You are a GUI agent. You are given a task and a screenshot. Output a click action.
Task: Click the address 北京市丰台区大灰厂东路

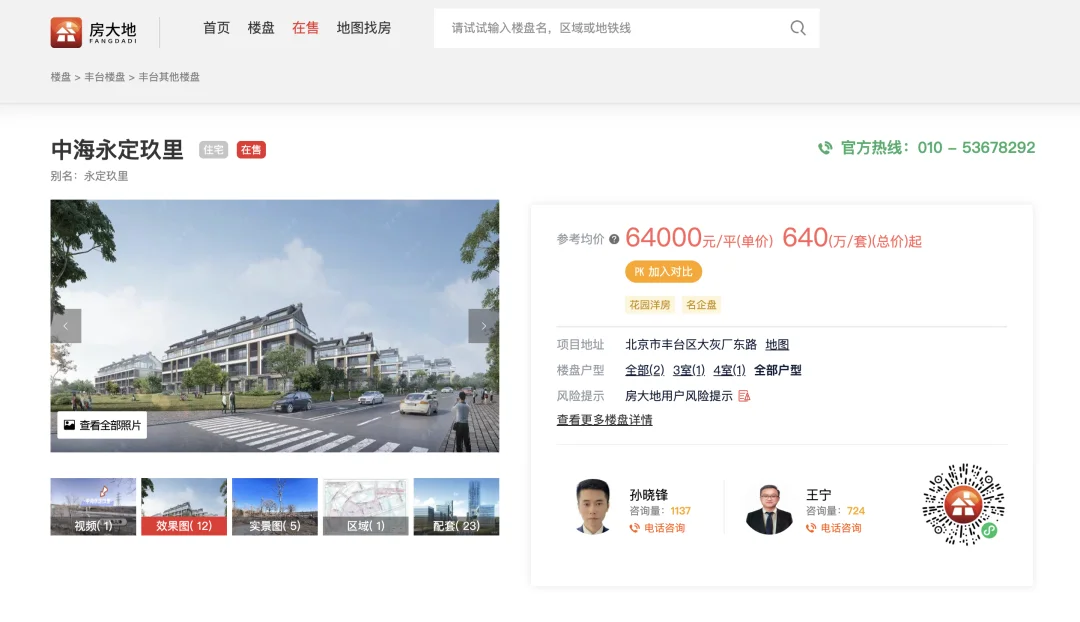pyautogui.click(x=691, y=344)
